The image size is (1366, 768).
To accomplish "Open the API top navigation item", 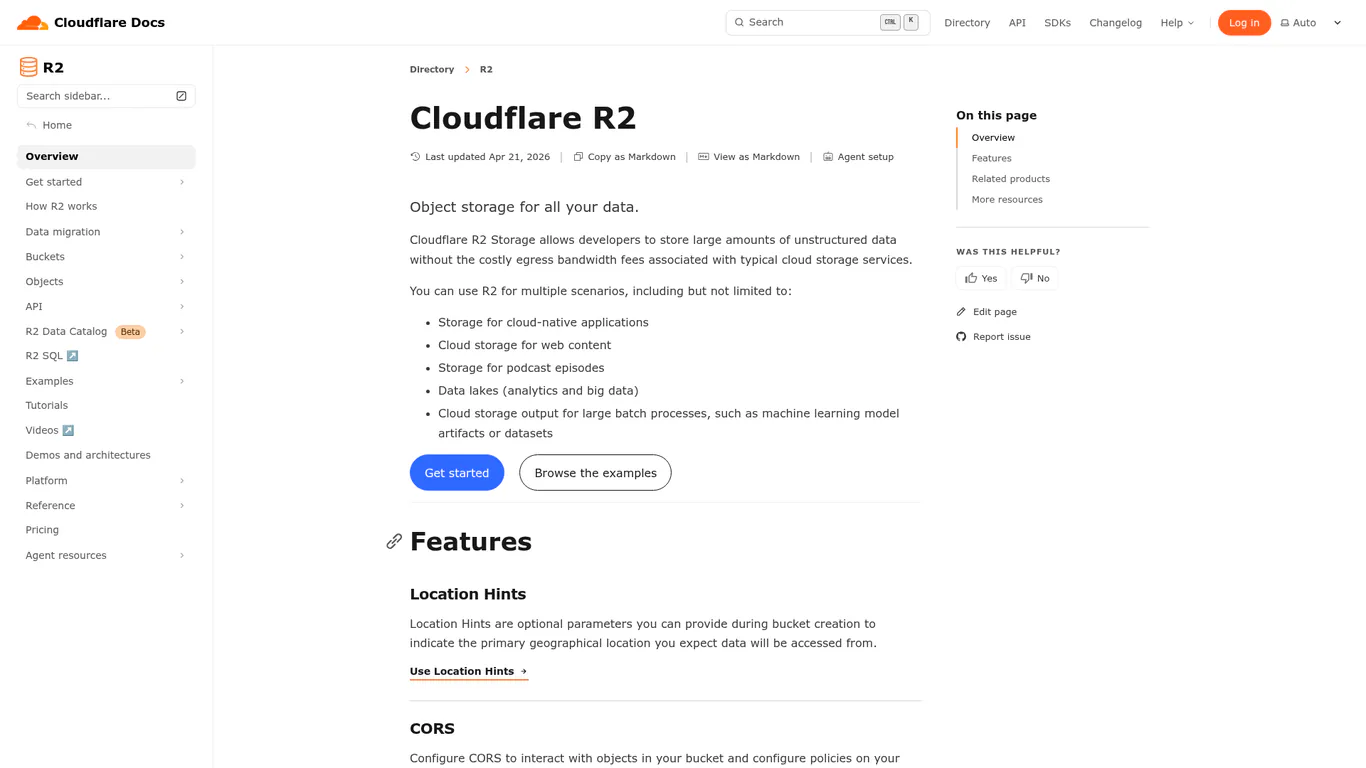I will (1017, 23).
